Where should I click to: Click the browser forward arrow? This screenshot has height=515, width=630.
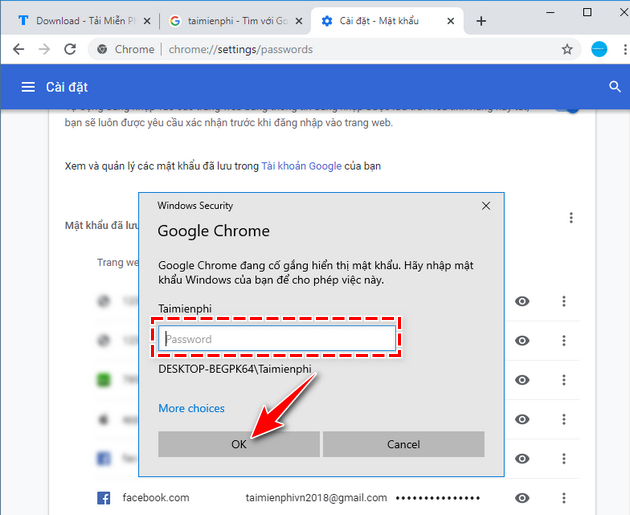tap(44, 49)
